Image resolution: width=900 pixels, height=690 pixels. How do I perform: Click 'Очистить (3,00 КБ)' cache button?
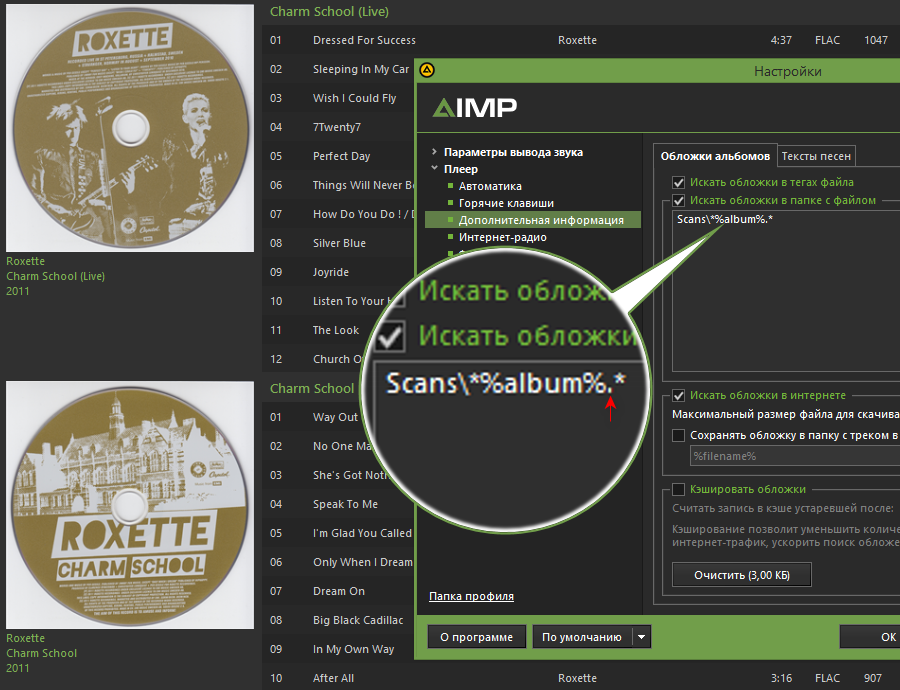pyautogui.click(x=742, y=575)
